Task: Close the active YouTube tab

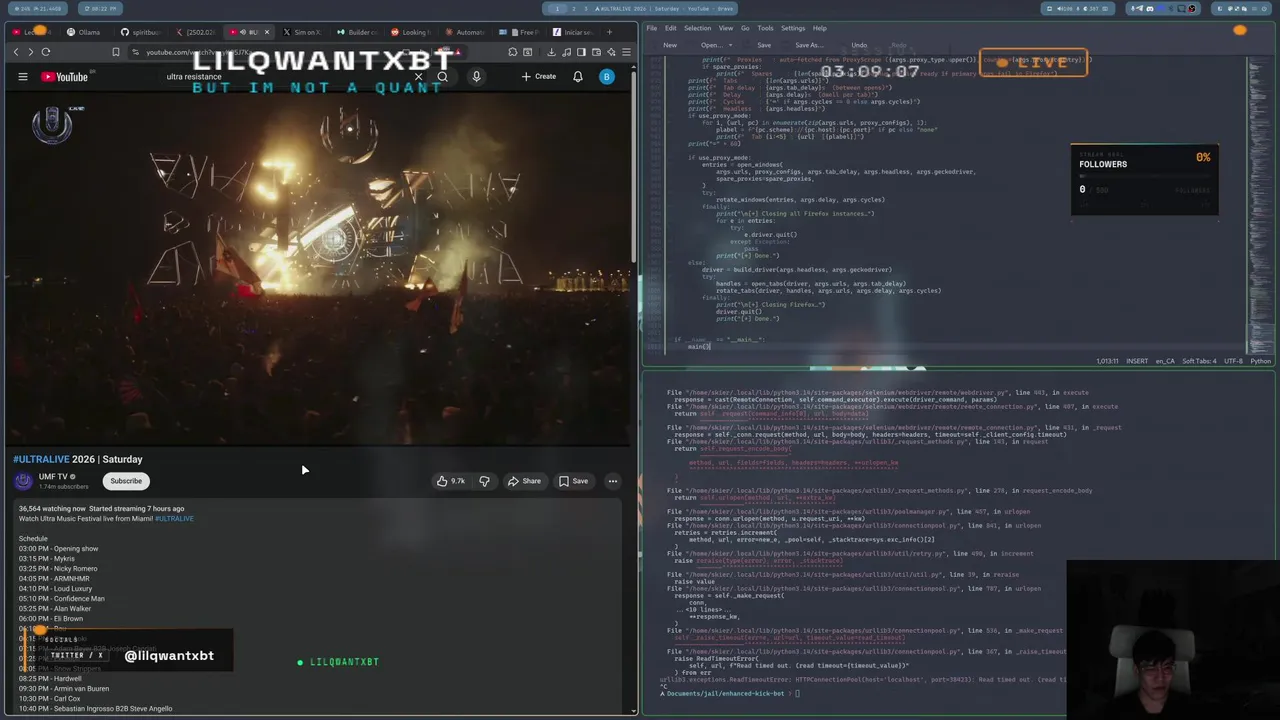Action: click(267, 32)
